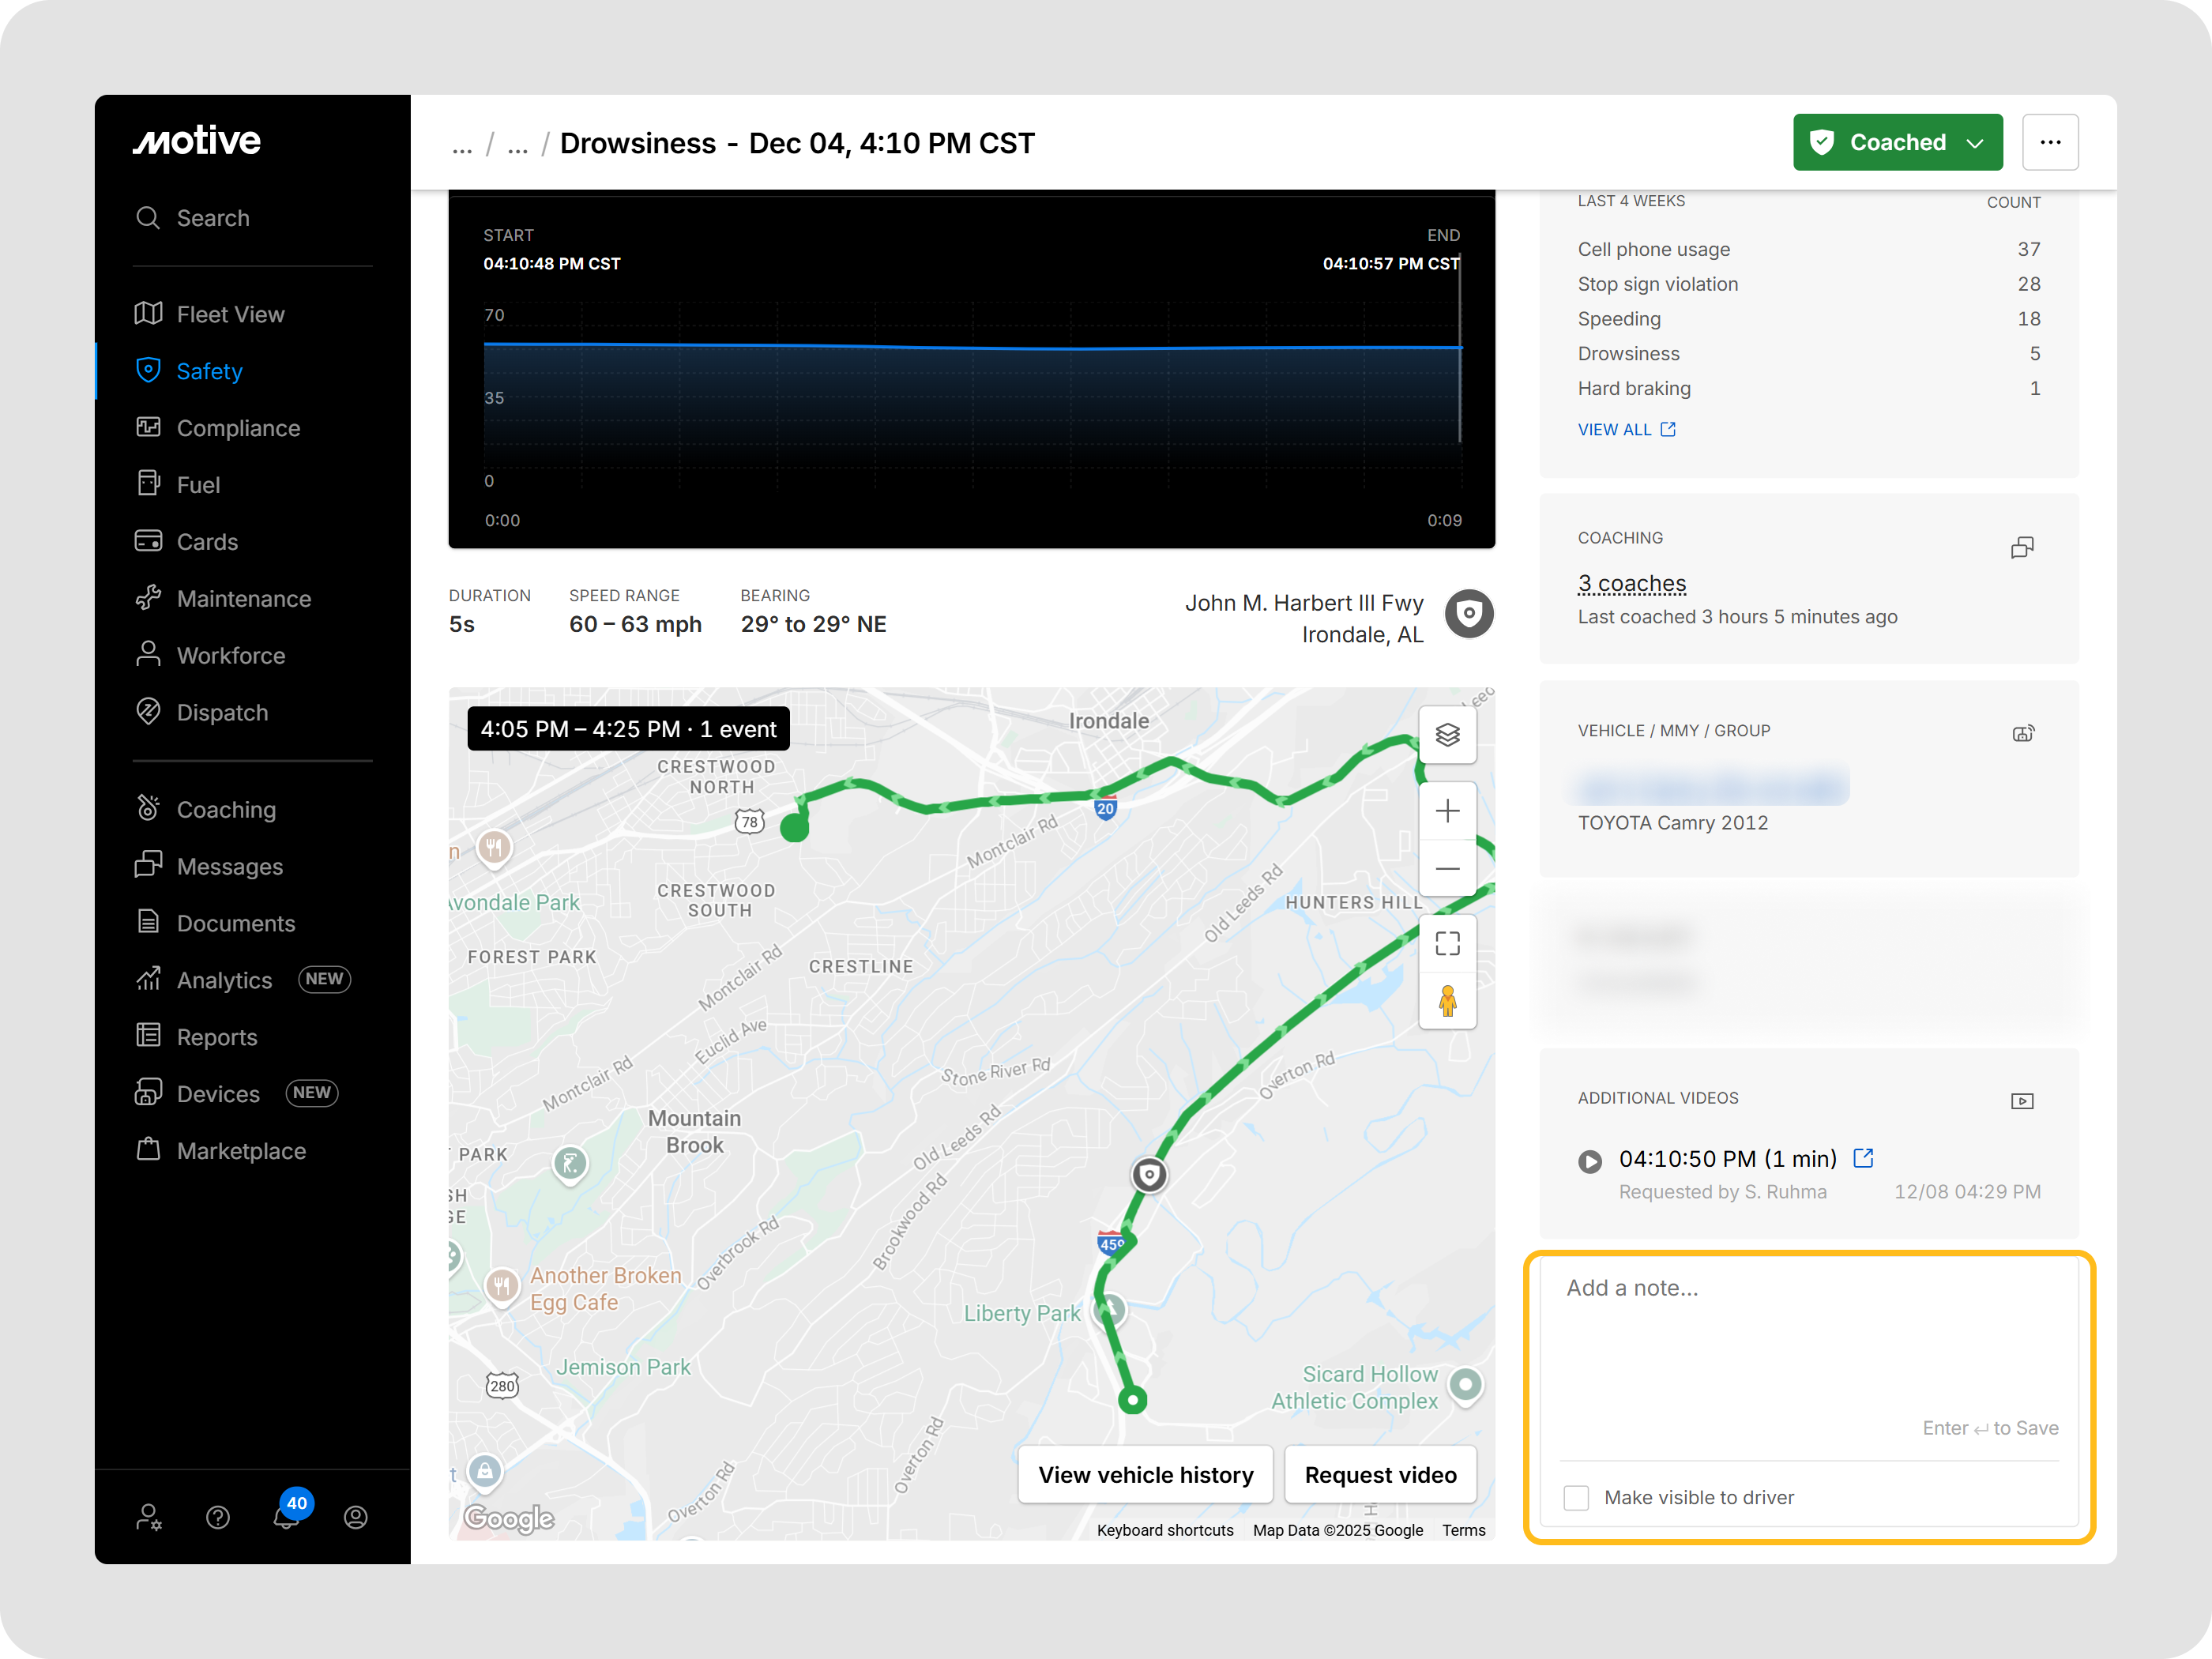Click the Motive logo
This screenshot has width=2212, height=1659.
(x=197, y=141)
